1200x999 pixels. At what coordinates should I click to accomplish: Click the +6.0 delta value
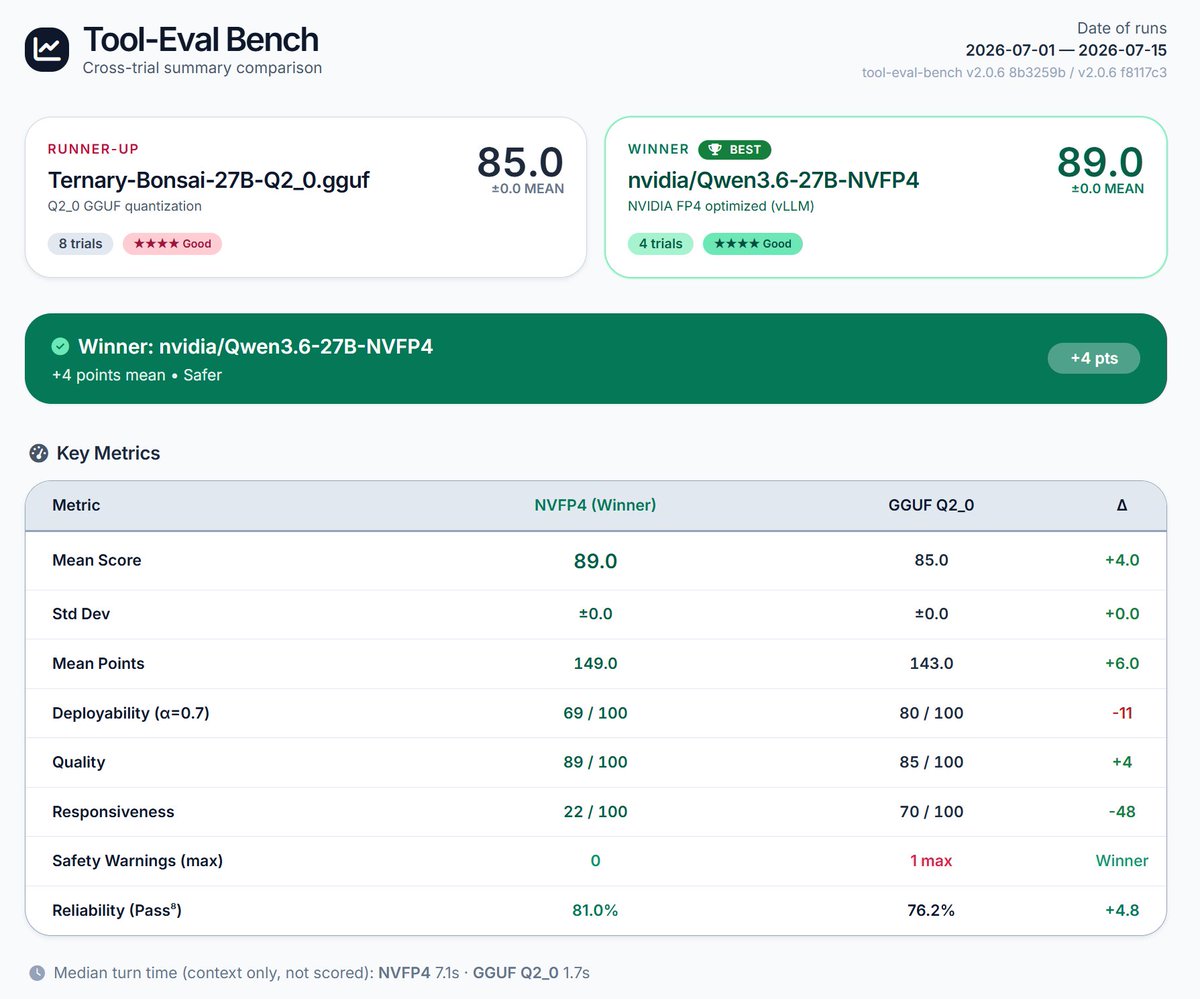click(1122, 663)
